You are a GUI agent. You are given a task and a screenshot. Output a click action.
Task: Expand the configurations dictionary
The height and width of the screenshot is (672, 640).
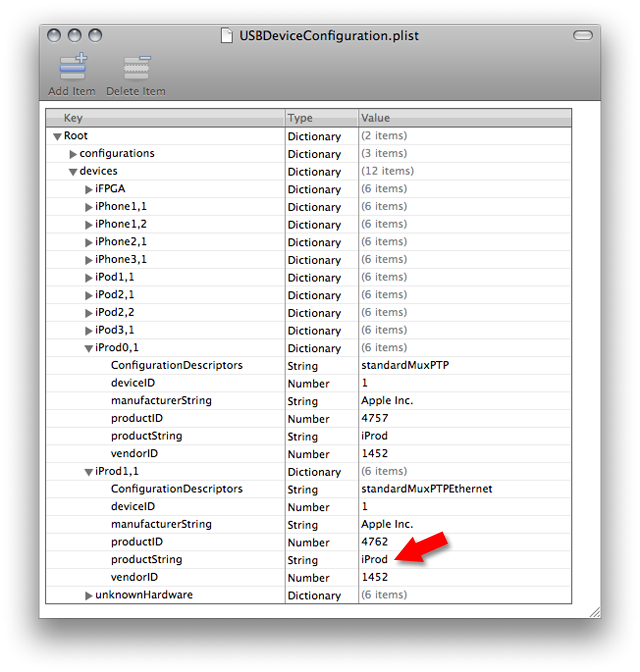point(73,154)
